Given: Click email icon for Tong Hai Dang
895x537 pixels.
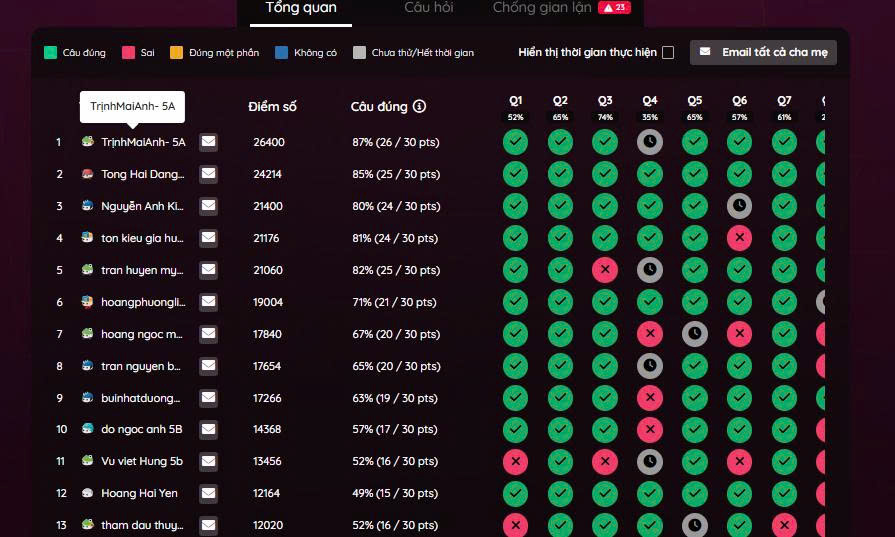Looking at the screenshot, I should [208, 174].
